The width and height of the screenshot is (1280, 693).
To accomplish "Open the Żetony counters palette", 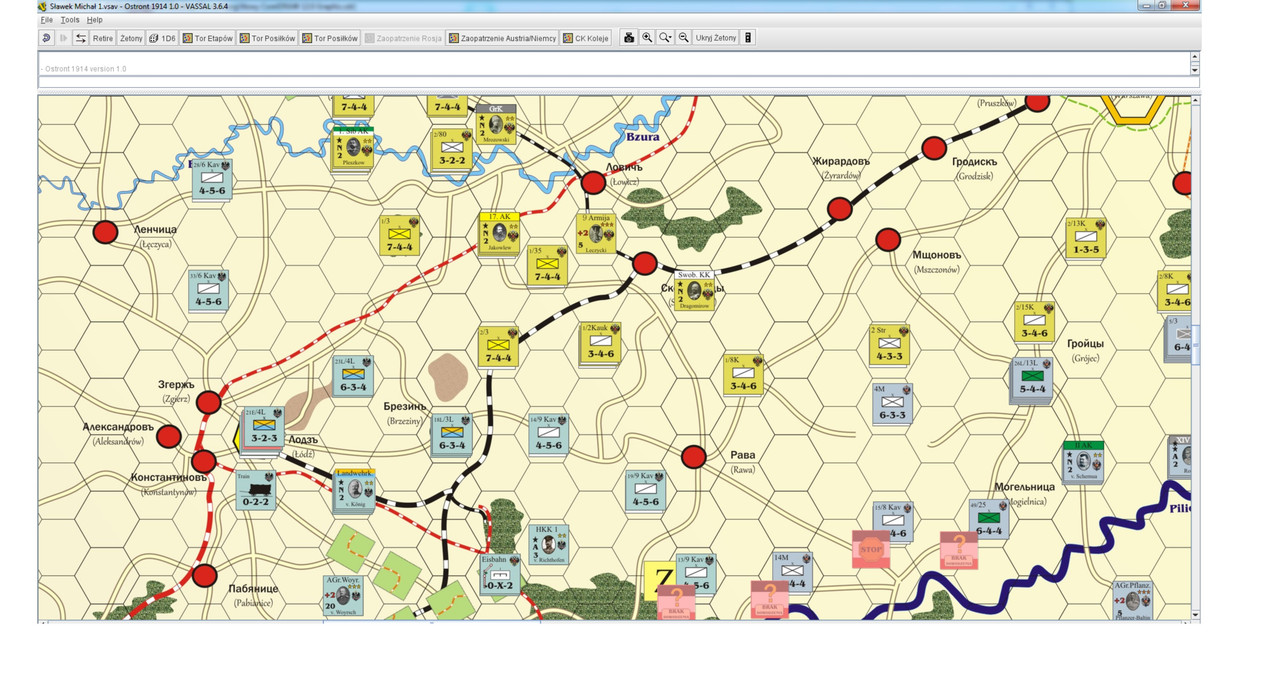I will (131, 38).
